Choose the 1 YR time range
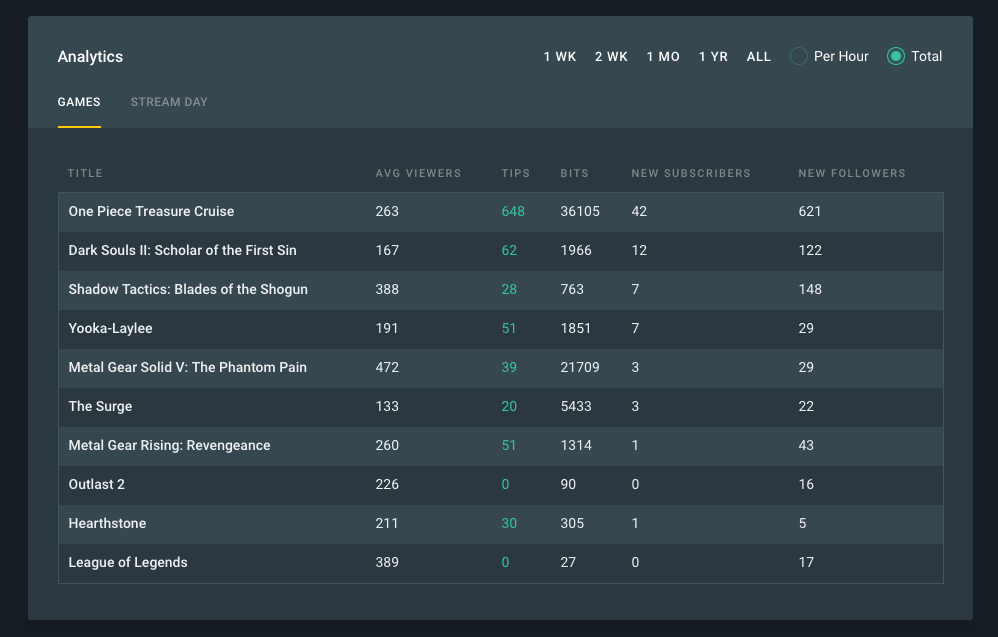Screen dimensions: 998x637 (x=713, y=57)
